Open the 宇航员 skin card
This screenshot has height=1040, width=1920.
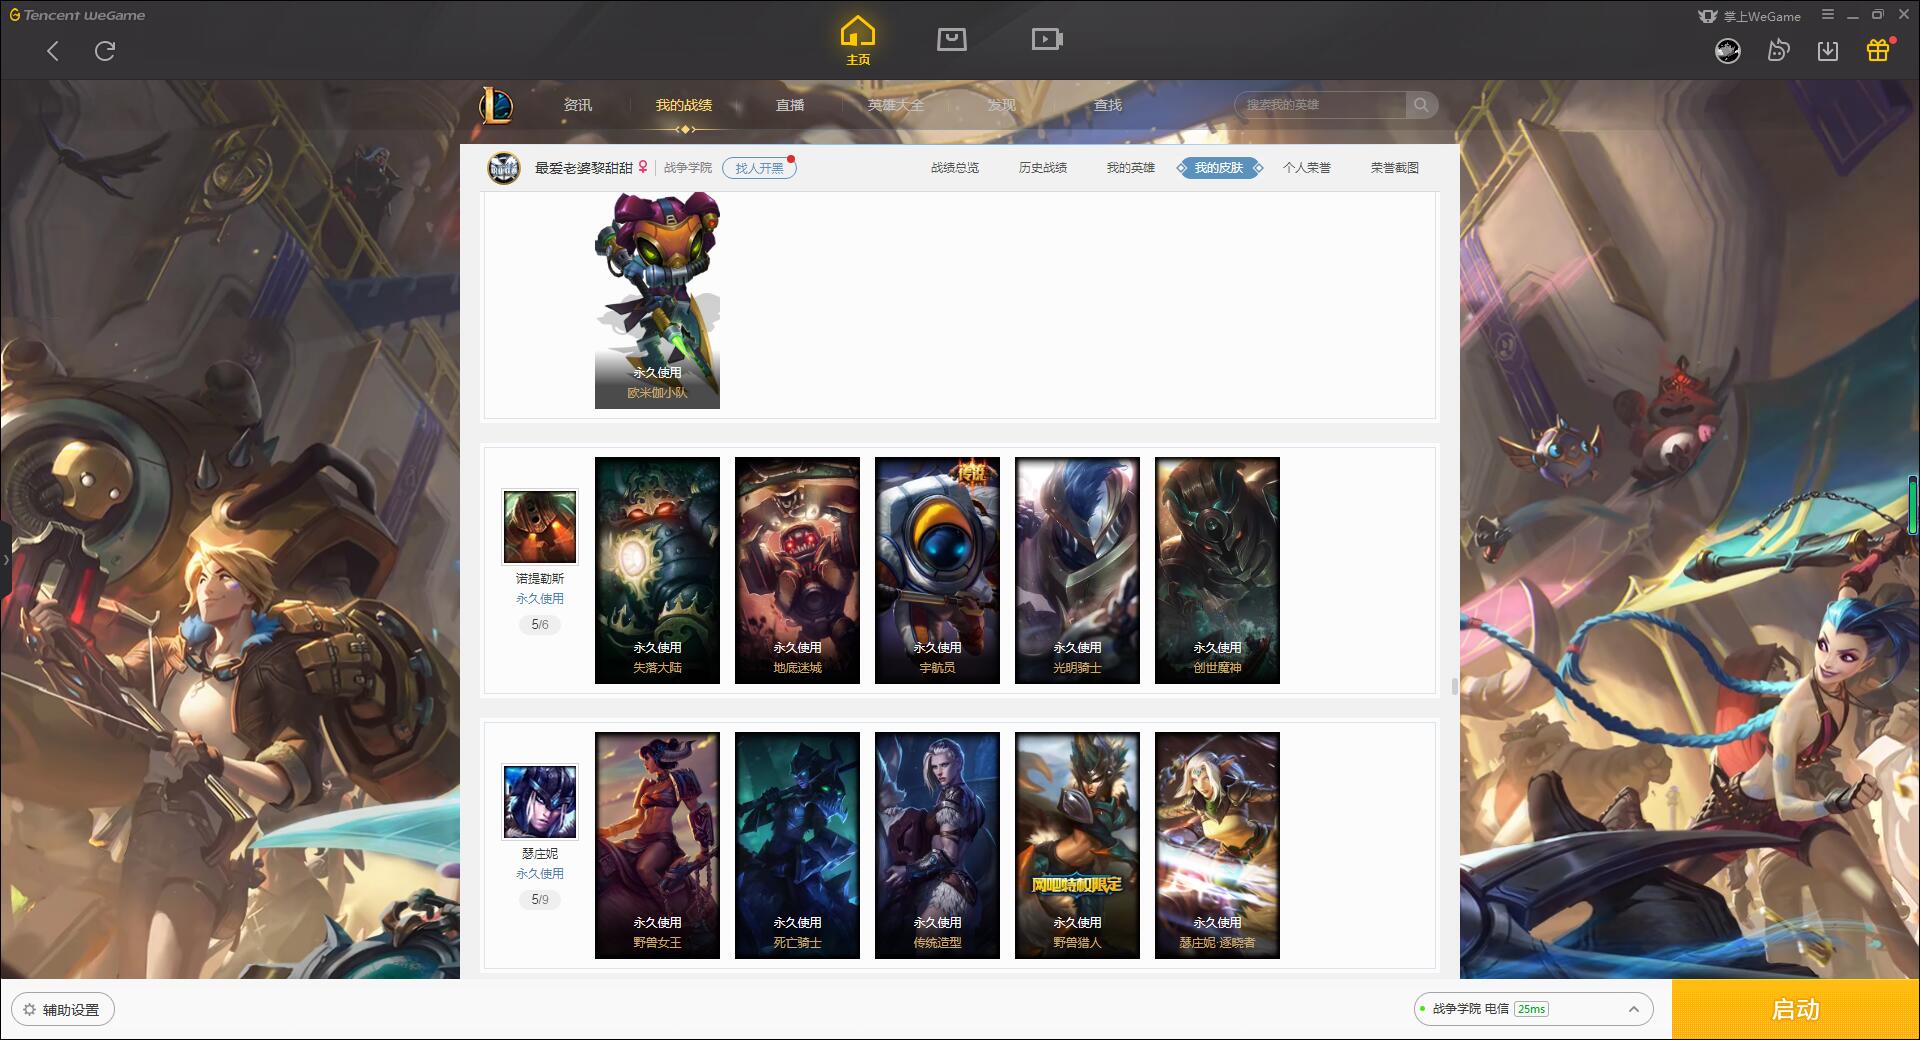pos(937,570)
